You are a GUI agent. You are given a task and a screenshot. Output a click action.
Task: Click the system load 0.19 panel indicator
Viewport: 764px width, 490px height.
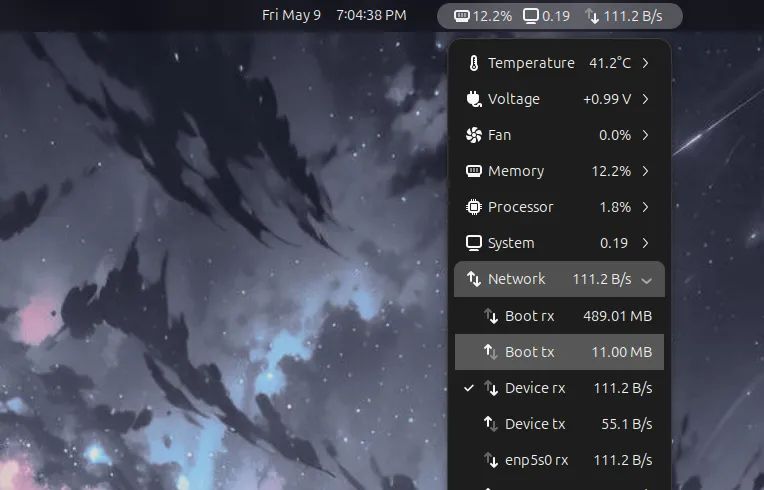(547, 16)
